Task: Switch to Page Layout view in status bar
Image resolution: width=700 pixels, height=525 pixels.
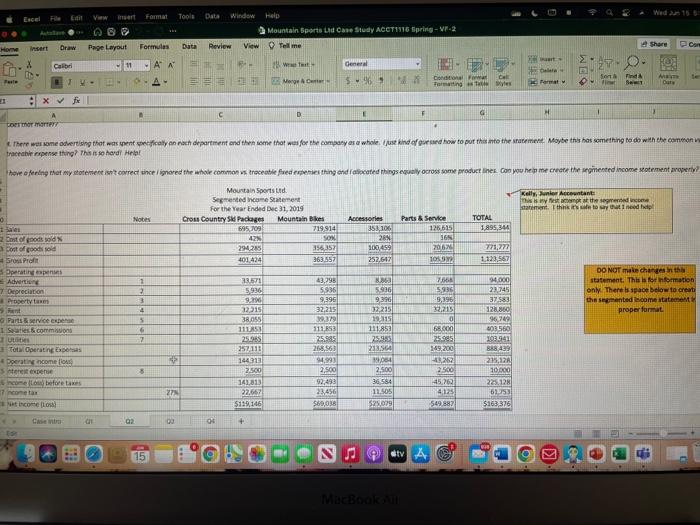Action: coord(596,433)
